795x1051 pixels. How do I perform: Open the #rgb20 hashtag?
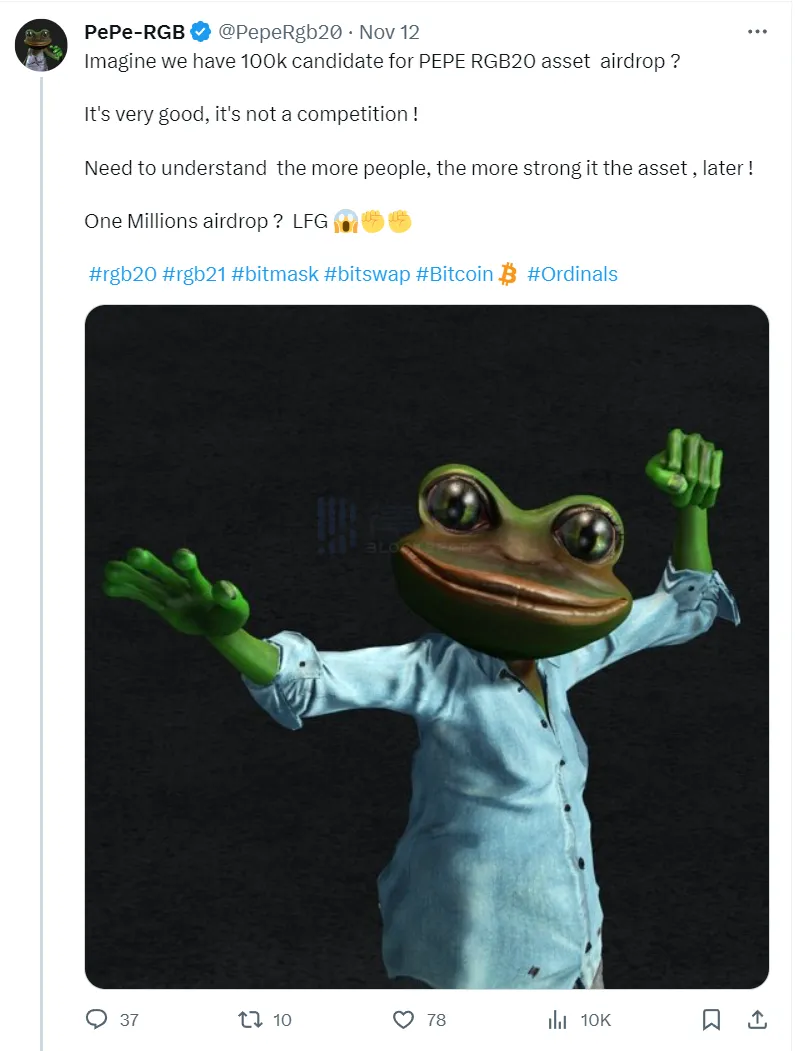122,274
